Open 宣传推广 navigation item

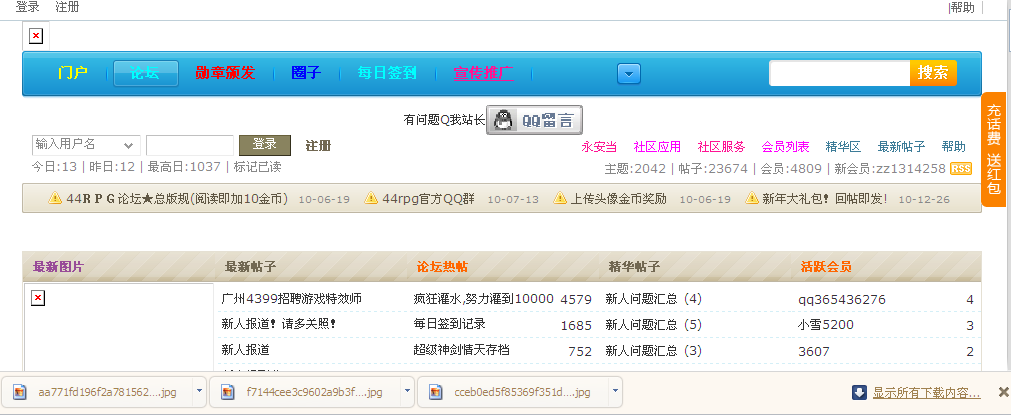click(x=484, y=73)
